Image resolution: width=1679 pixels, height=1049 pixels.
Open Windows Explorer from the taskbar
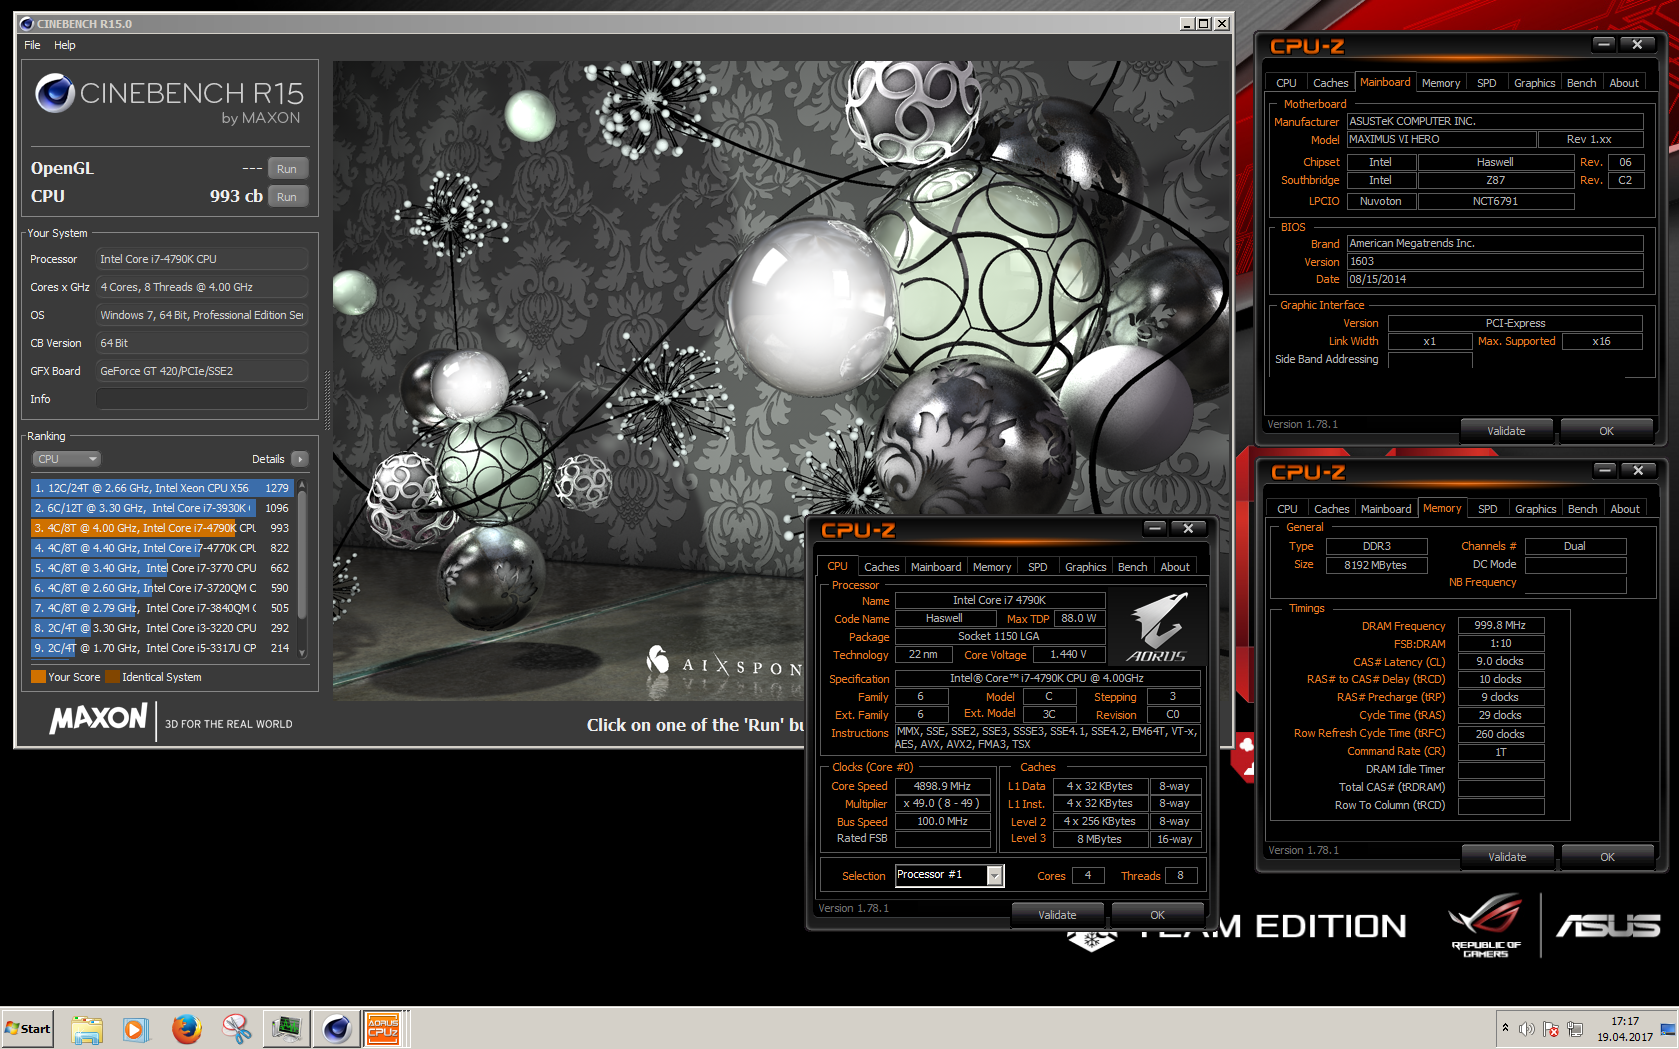tap(87, 1028)
